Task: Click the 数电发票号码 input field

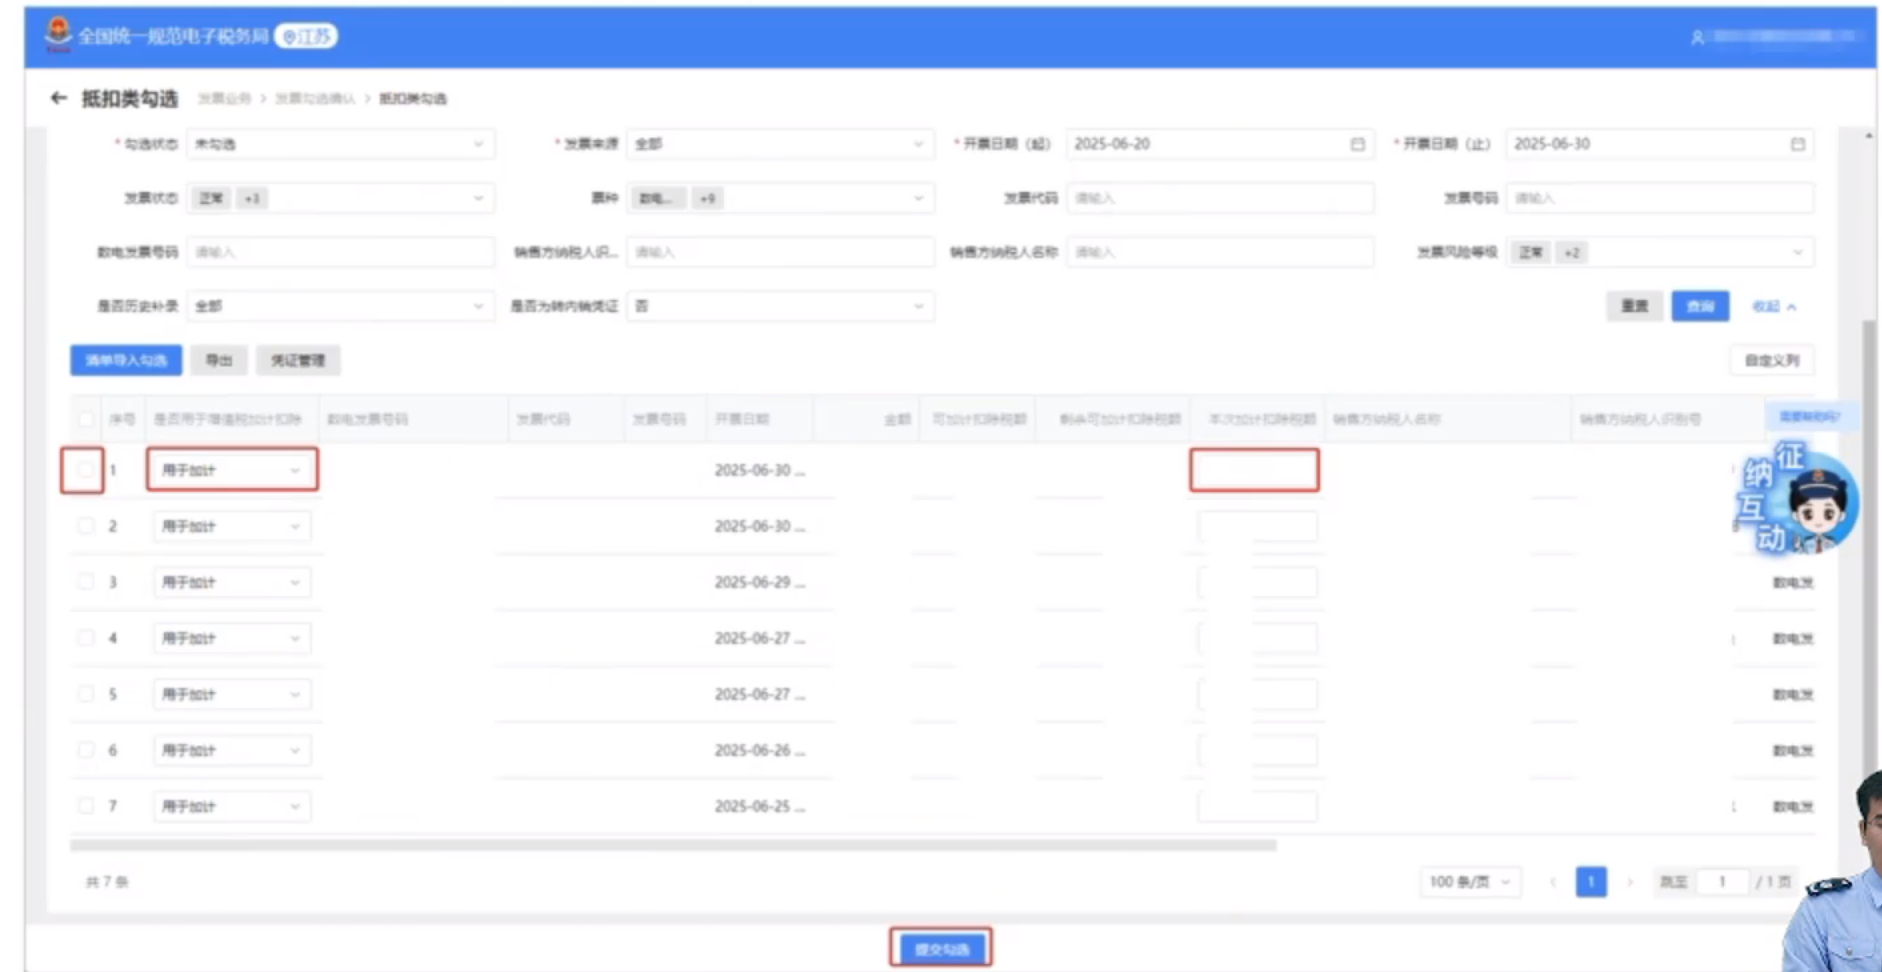Action: 340,252
